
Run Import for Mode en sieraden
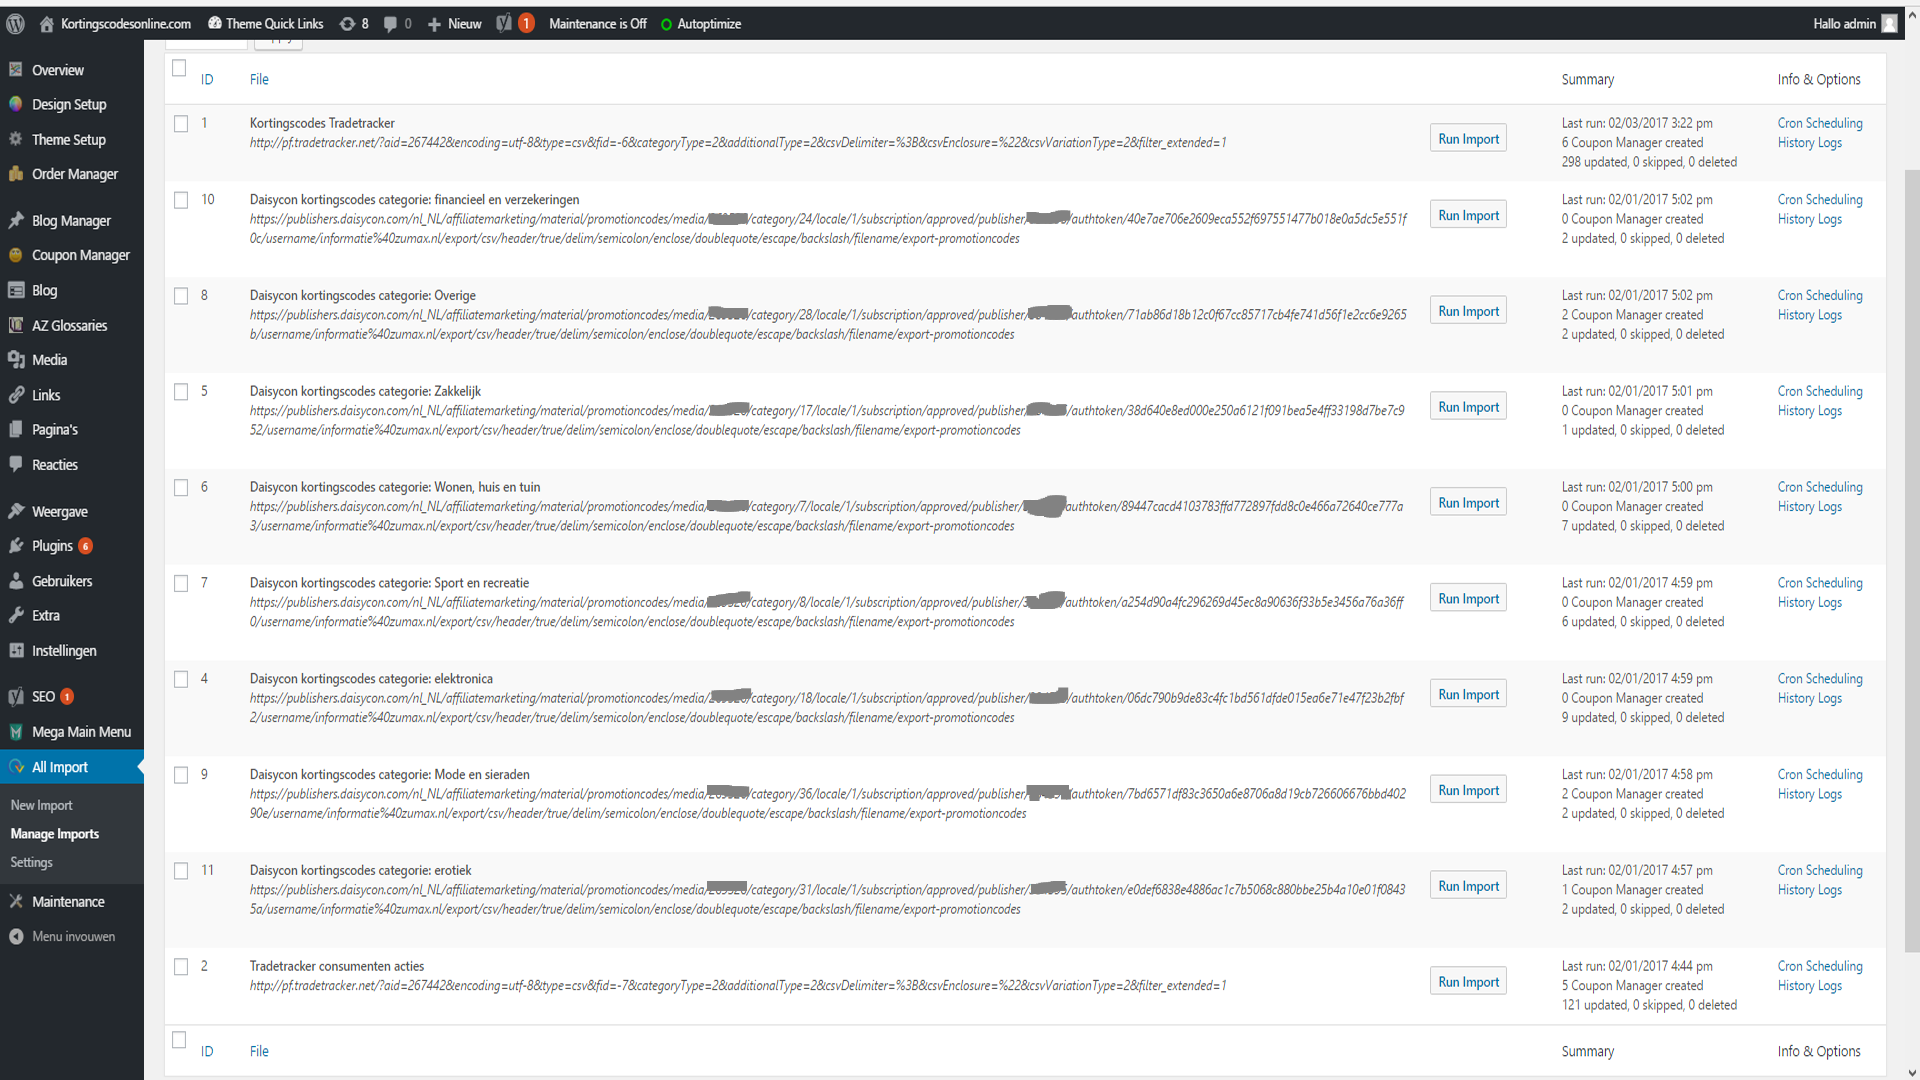pos(1468,790)
